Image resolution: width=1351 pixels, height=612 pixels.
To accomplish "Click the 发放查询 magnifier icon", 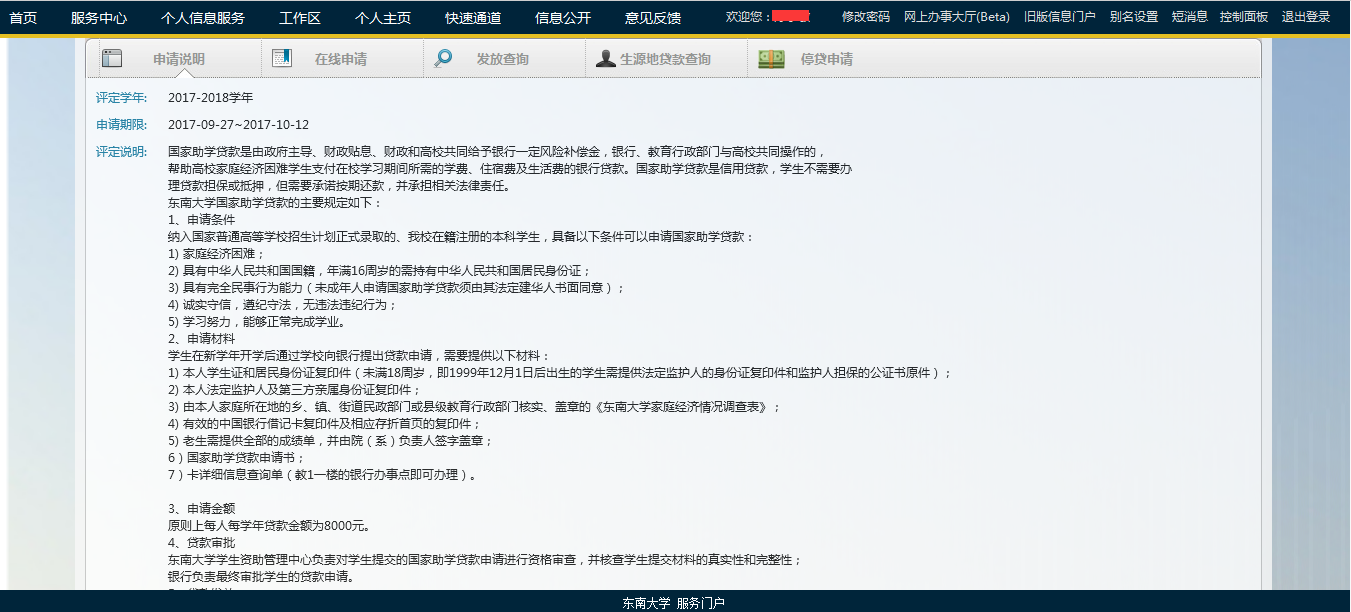I will [443, 59].
